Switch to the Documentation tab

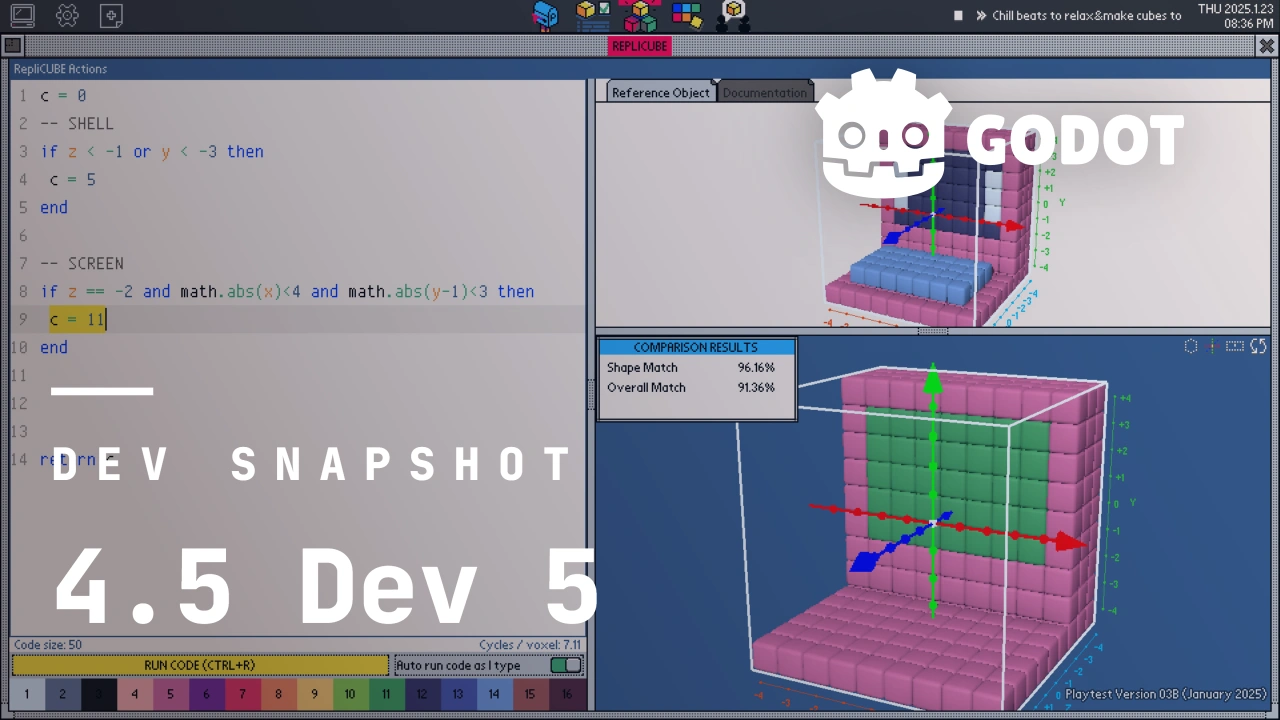(x=764, y=92)
